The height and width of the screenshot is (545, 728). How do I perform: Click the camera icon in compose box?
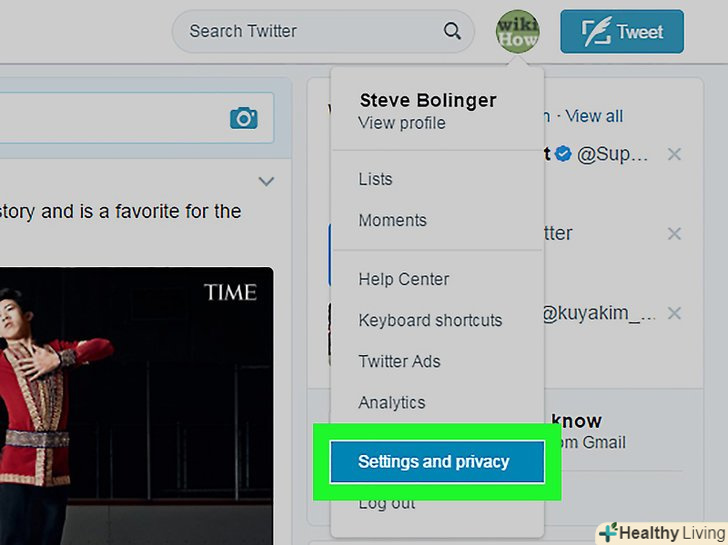pyautogui.click(x=243, y=119)
